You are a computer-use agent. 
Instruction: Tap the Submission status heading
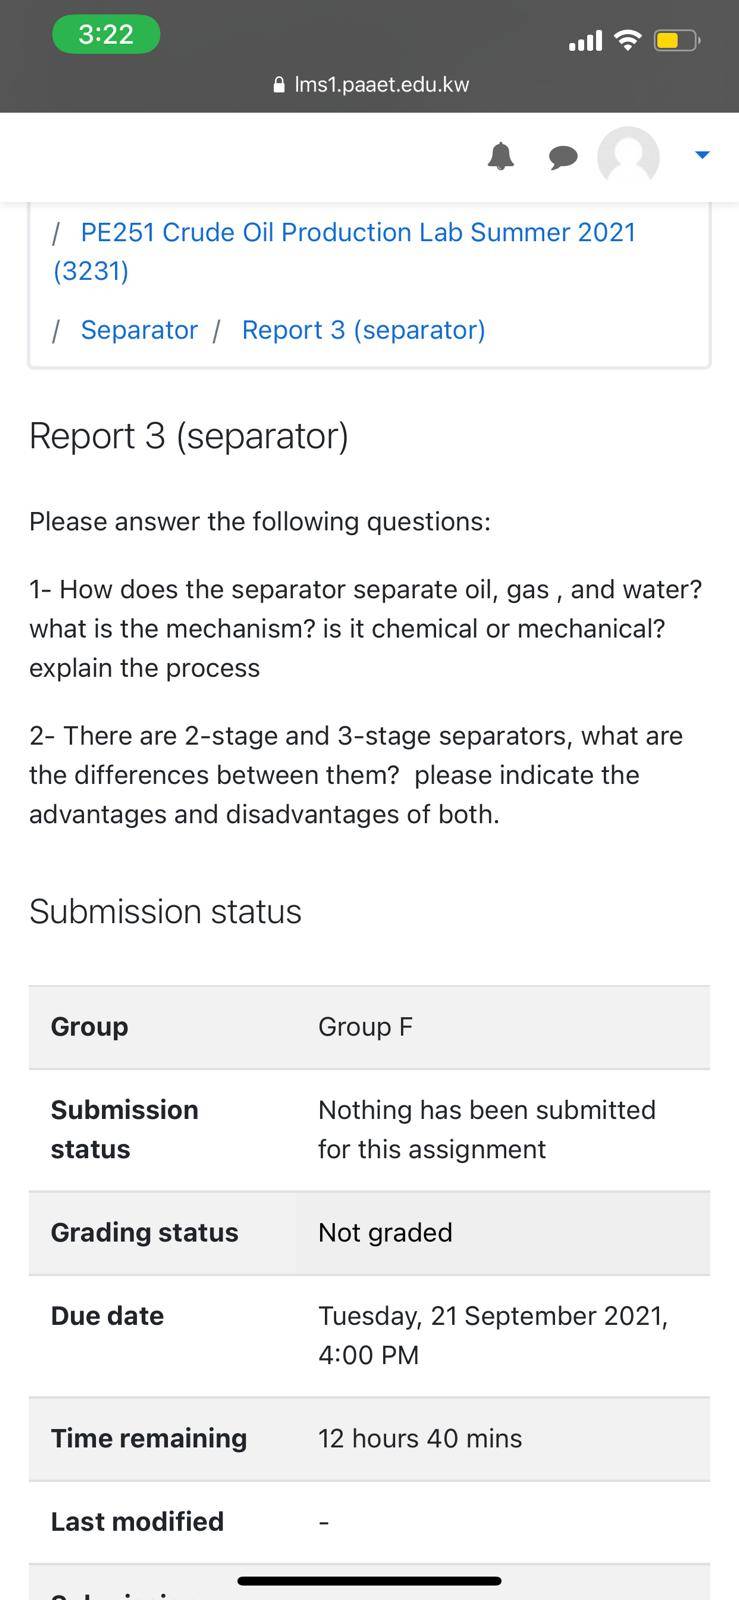coord(165,912)
